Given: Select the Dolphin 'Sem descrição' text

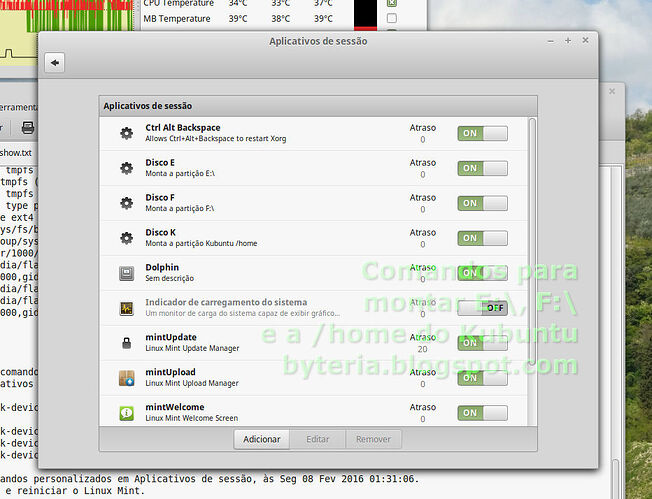Looking at the screenshot, I should coord(170,278).
